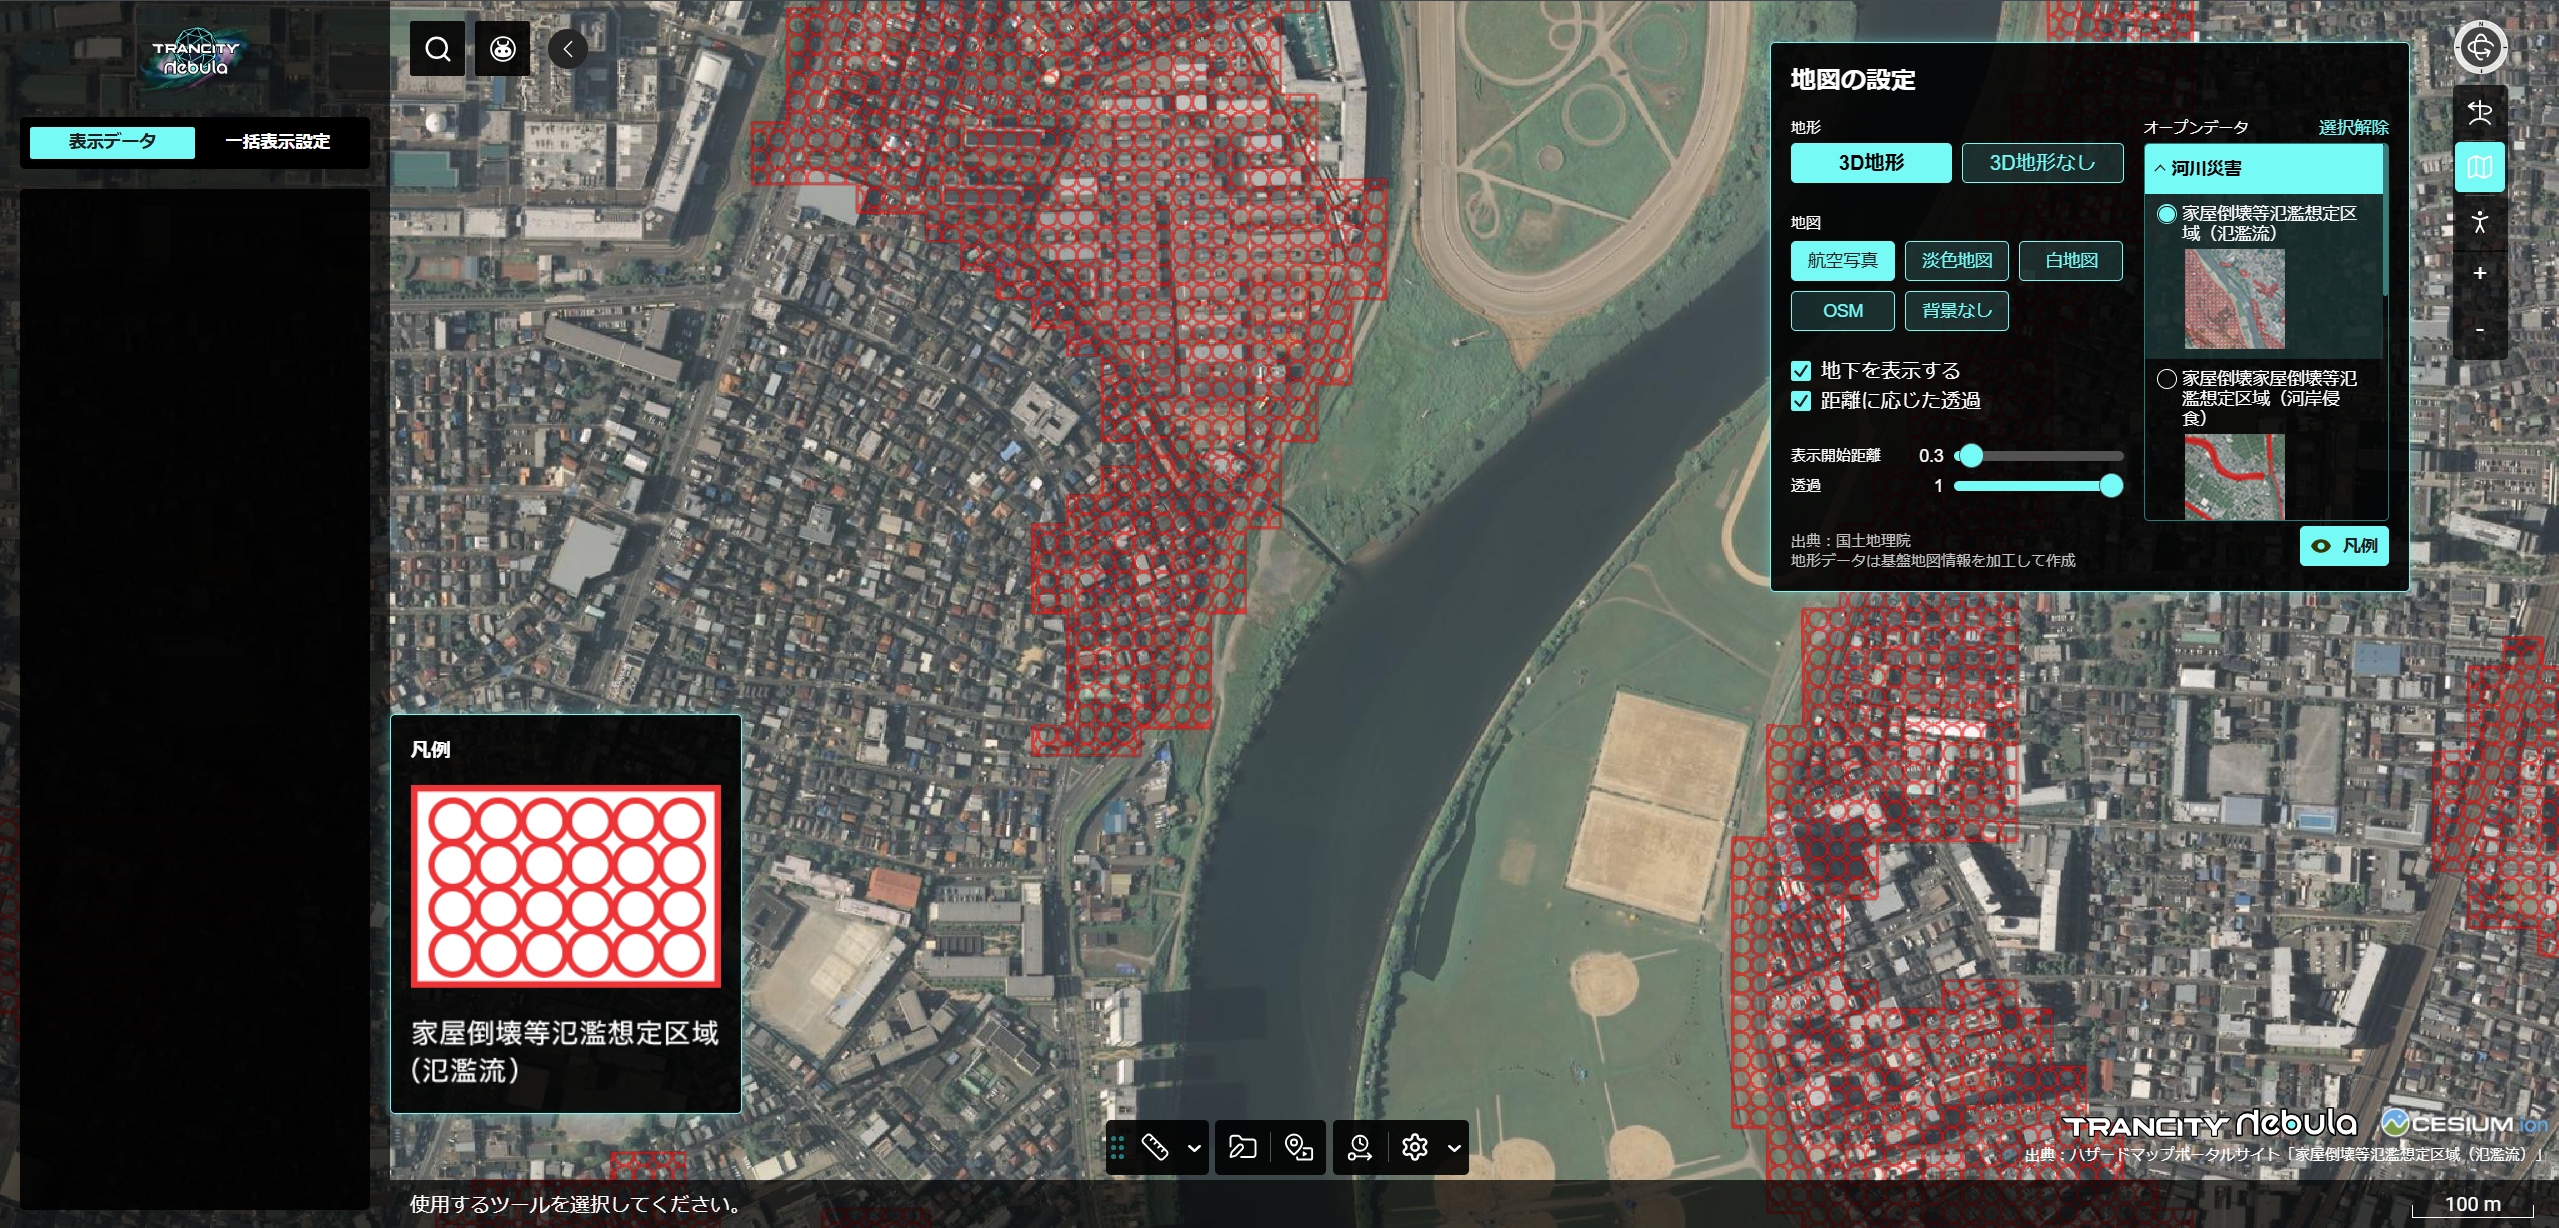The image size is (2559, 1228).
Task: Expand the ruler tool dropdown arrow
Action: click(1194, 1148)
